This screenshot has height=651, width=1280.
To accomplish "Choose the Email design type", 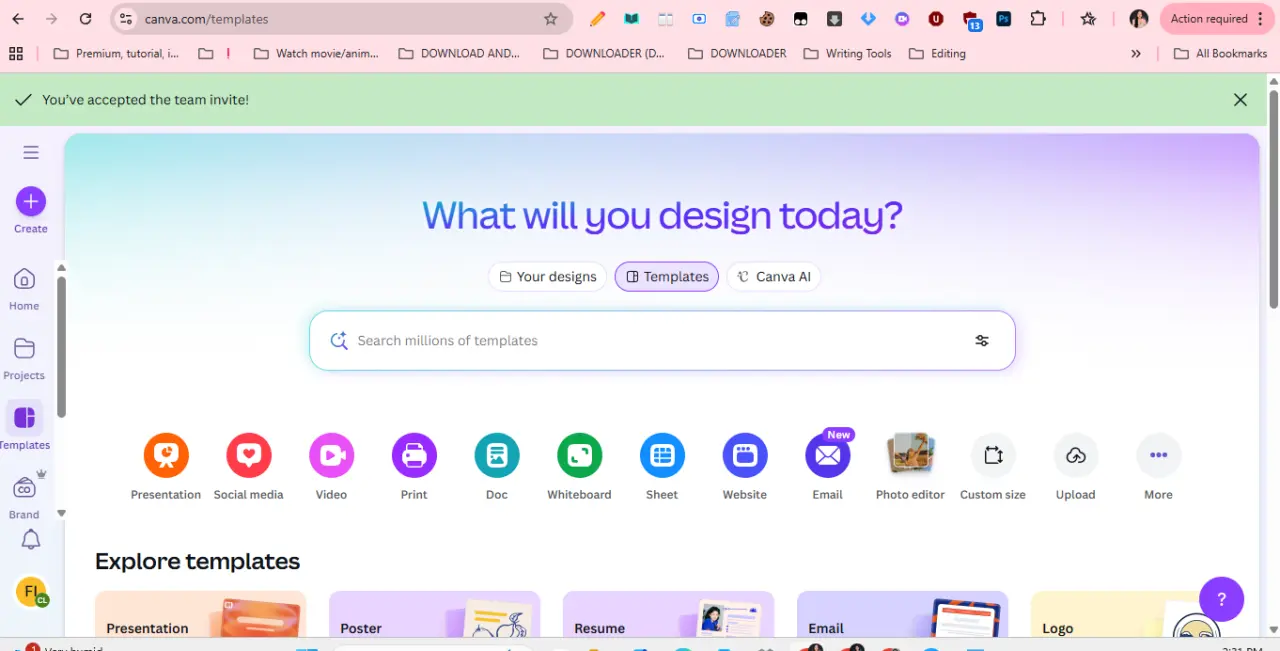I will [828, 467].
